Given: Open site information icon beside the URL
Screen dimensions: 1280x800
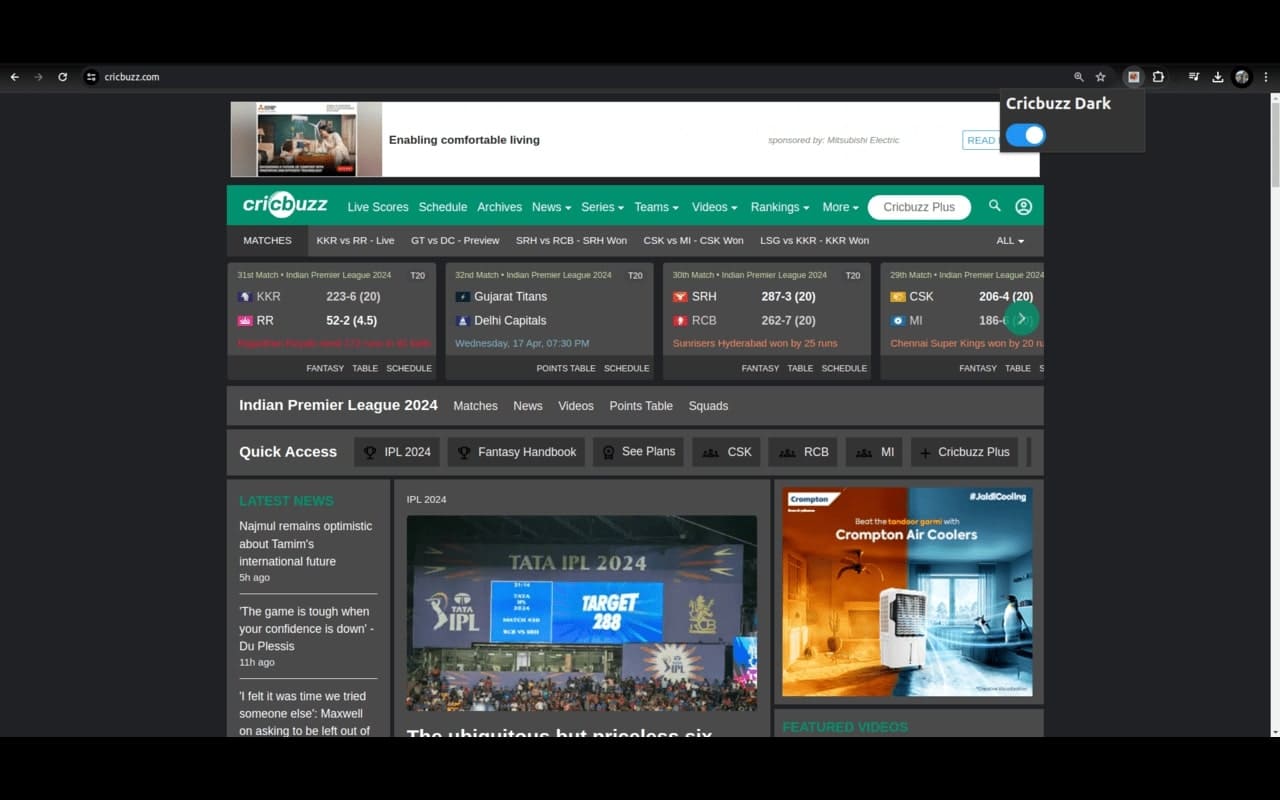Looking at the screenshot, I should pos(91,77).
